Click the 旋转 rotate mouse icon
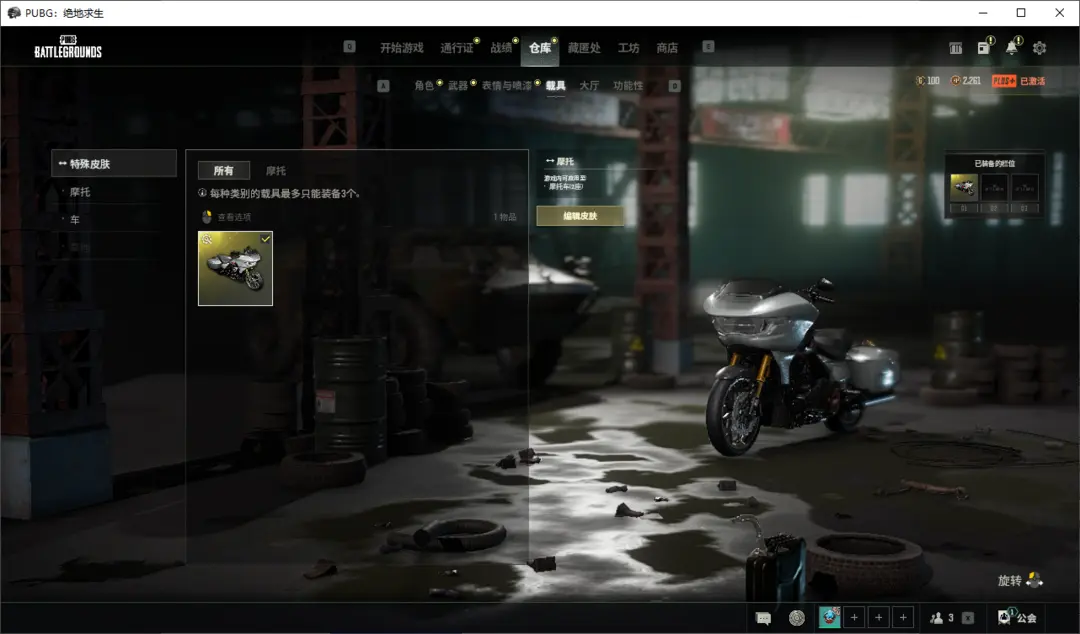 tap(1035, 580)
